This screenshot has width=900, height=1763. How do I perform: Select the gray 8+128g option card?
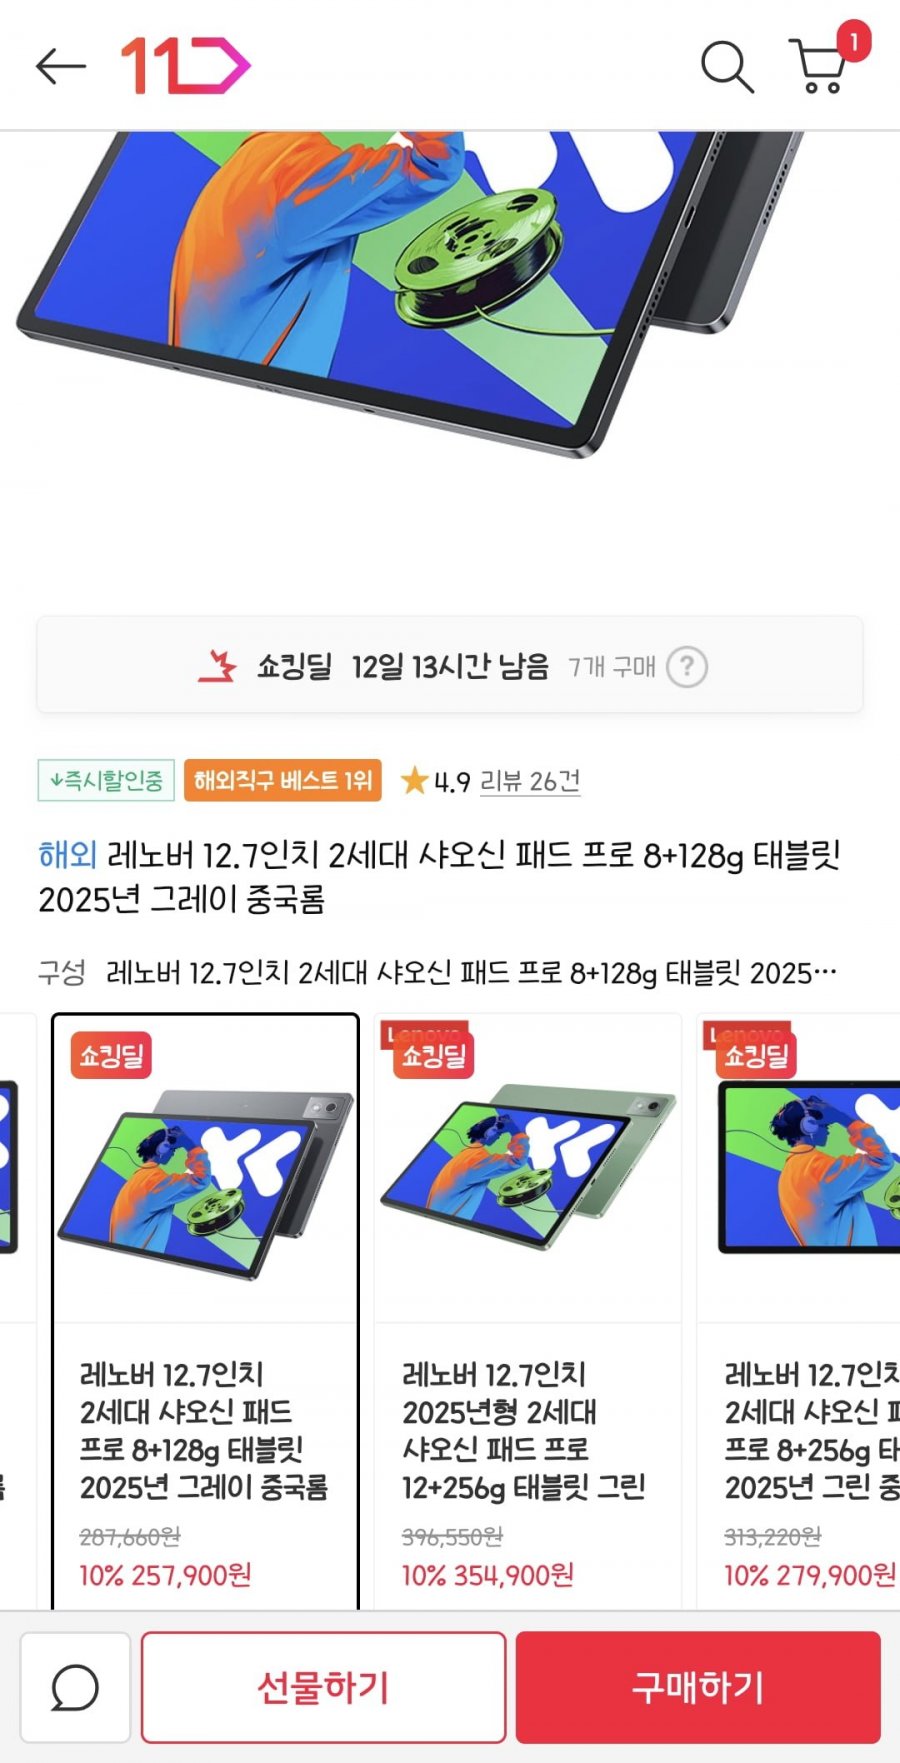(205, 1312)
